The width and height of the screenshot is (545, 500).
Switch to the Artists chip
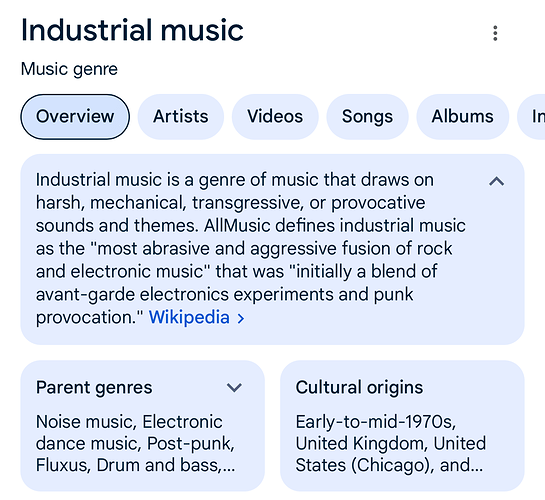point(181,116)
